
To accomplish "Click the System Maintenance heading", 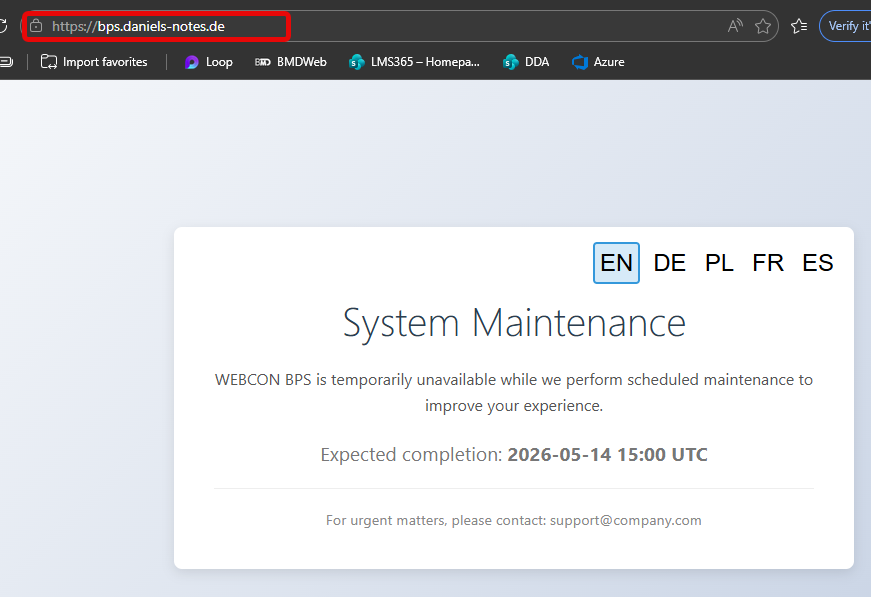I will tap(514, 323).
